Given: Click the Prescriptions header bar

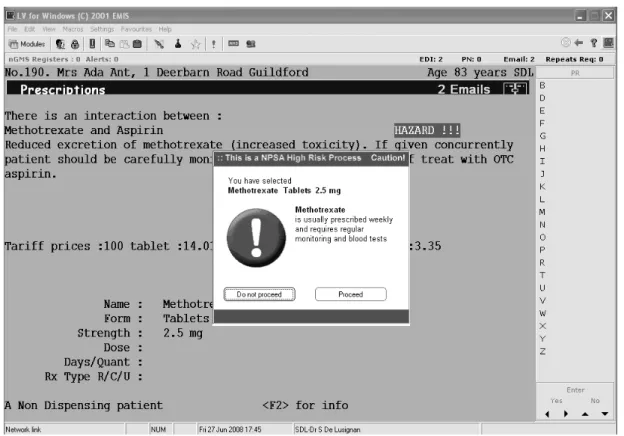Looking at the screenshot, I should tap(267, 88).
